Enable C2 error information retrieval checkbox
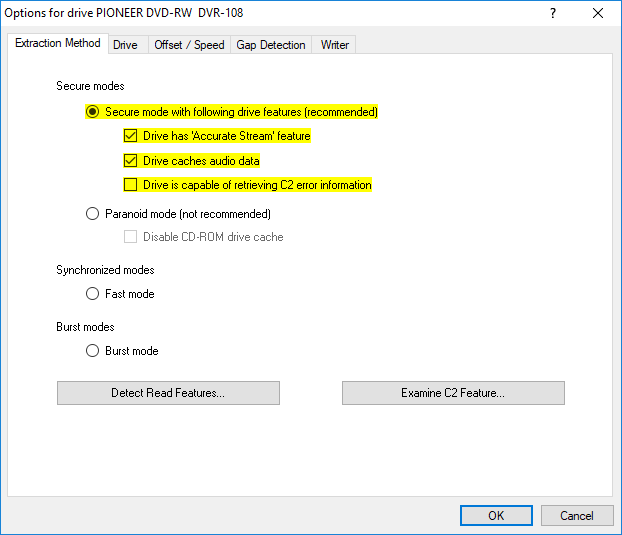 tap(131, 185)
